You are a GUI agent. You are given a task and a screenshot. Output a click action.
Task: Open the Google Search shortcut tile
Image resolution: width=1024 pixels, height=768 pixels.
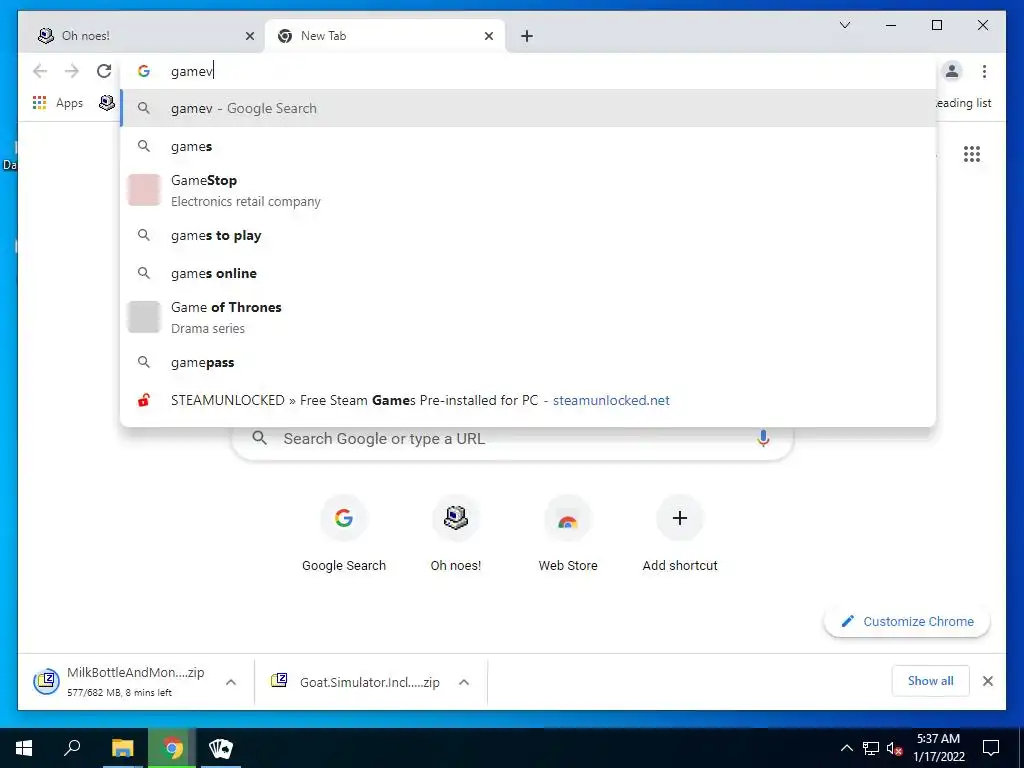(344, 534)
